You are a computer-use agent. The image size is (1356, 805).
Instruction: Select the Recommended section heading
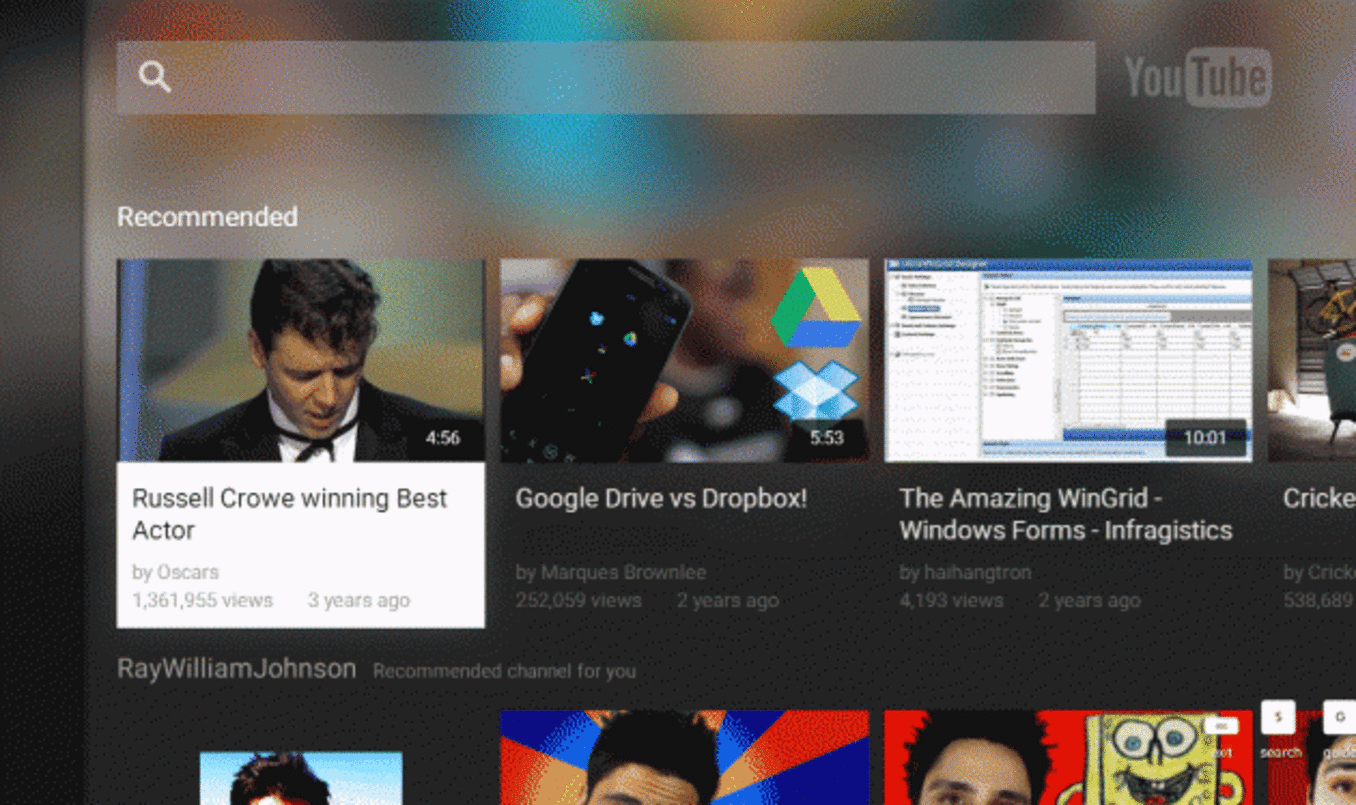207,217
